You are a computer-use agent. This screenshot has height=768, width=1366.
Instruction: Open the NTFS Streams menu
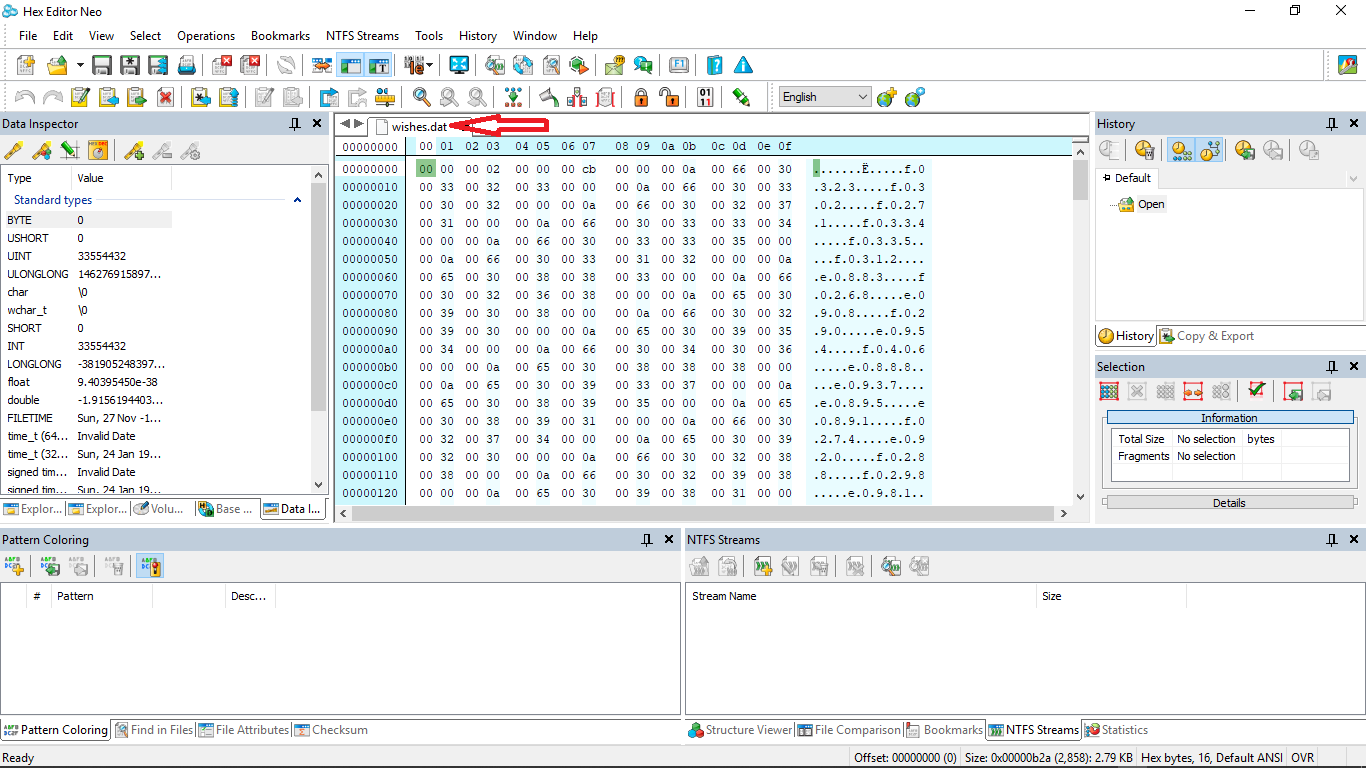[362, 35]
